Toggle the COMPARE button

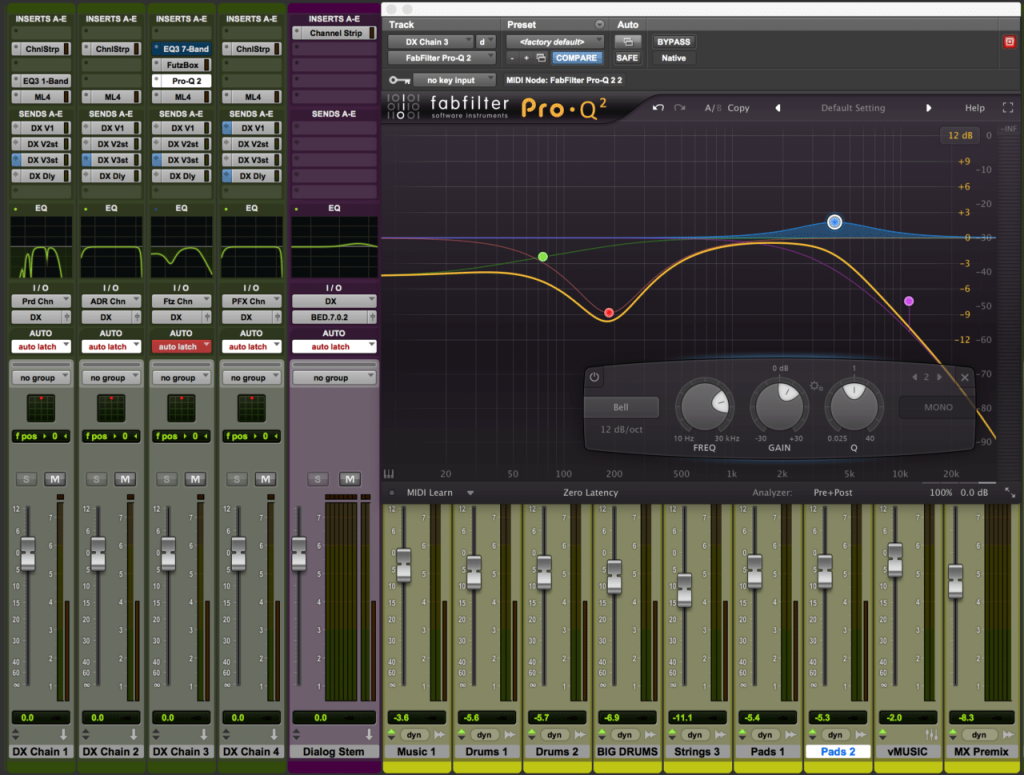click(x=575, y=58)
